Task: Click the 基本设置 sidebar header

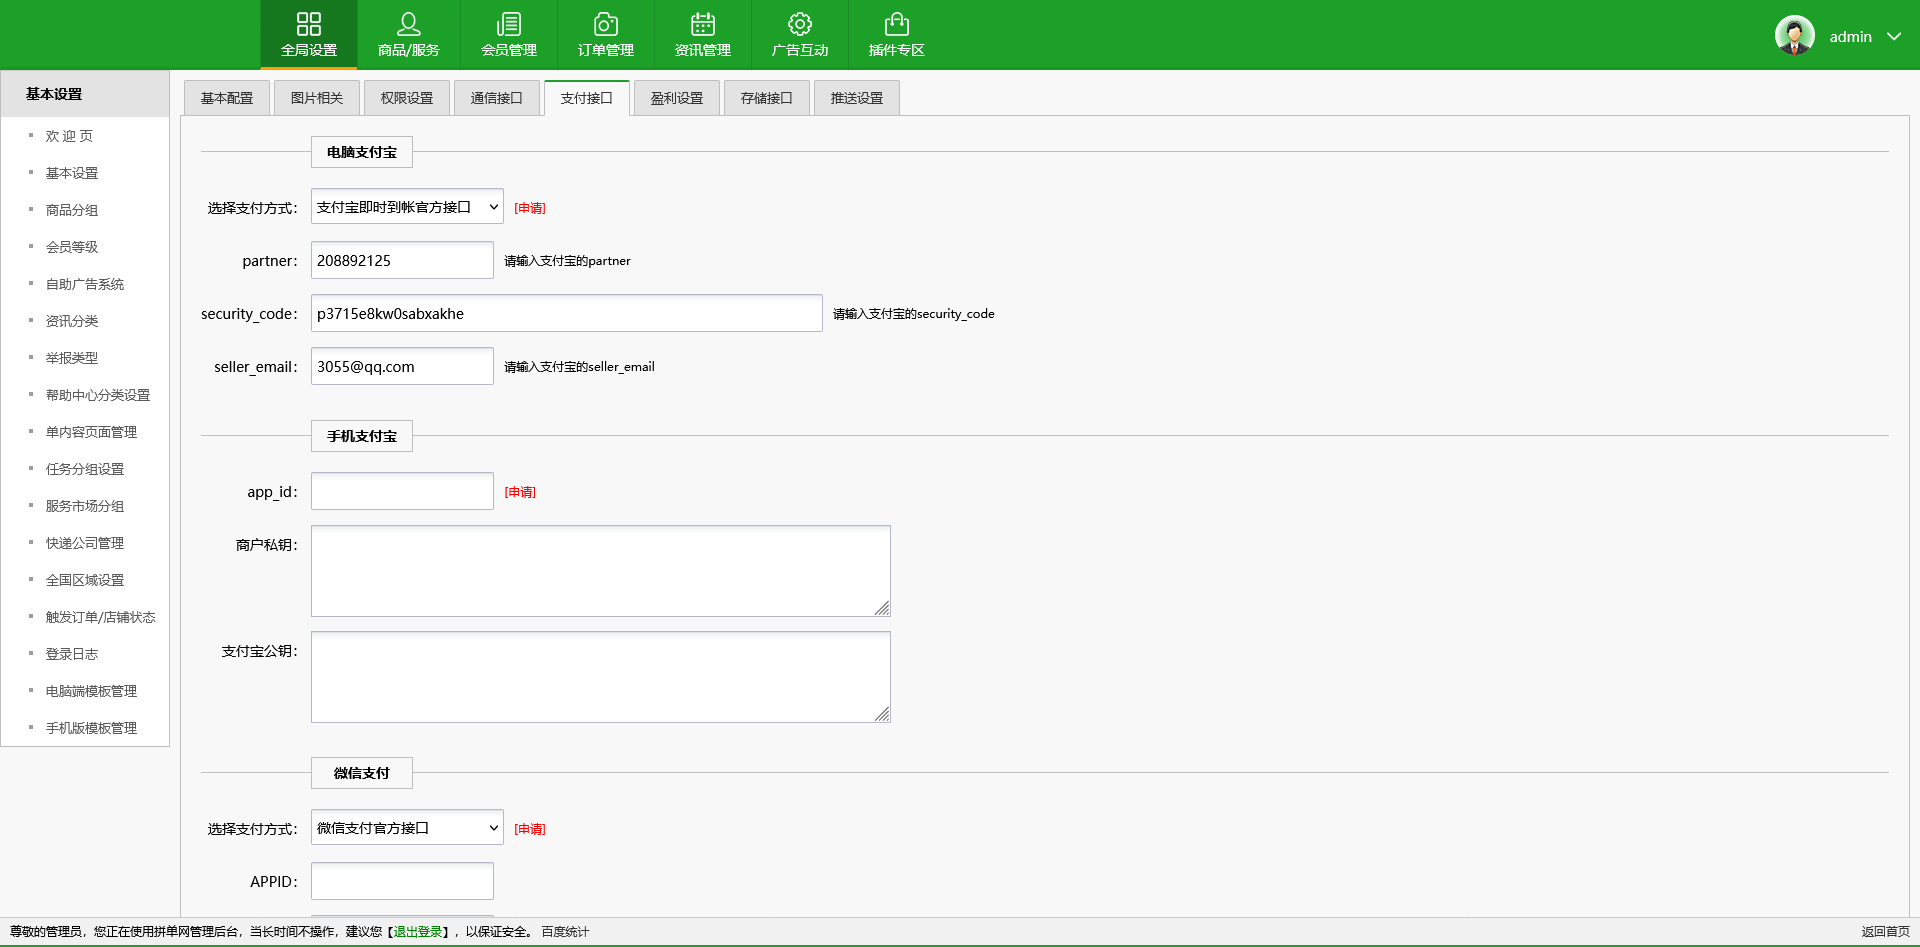Action: (85, 94)
